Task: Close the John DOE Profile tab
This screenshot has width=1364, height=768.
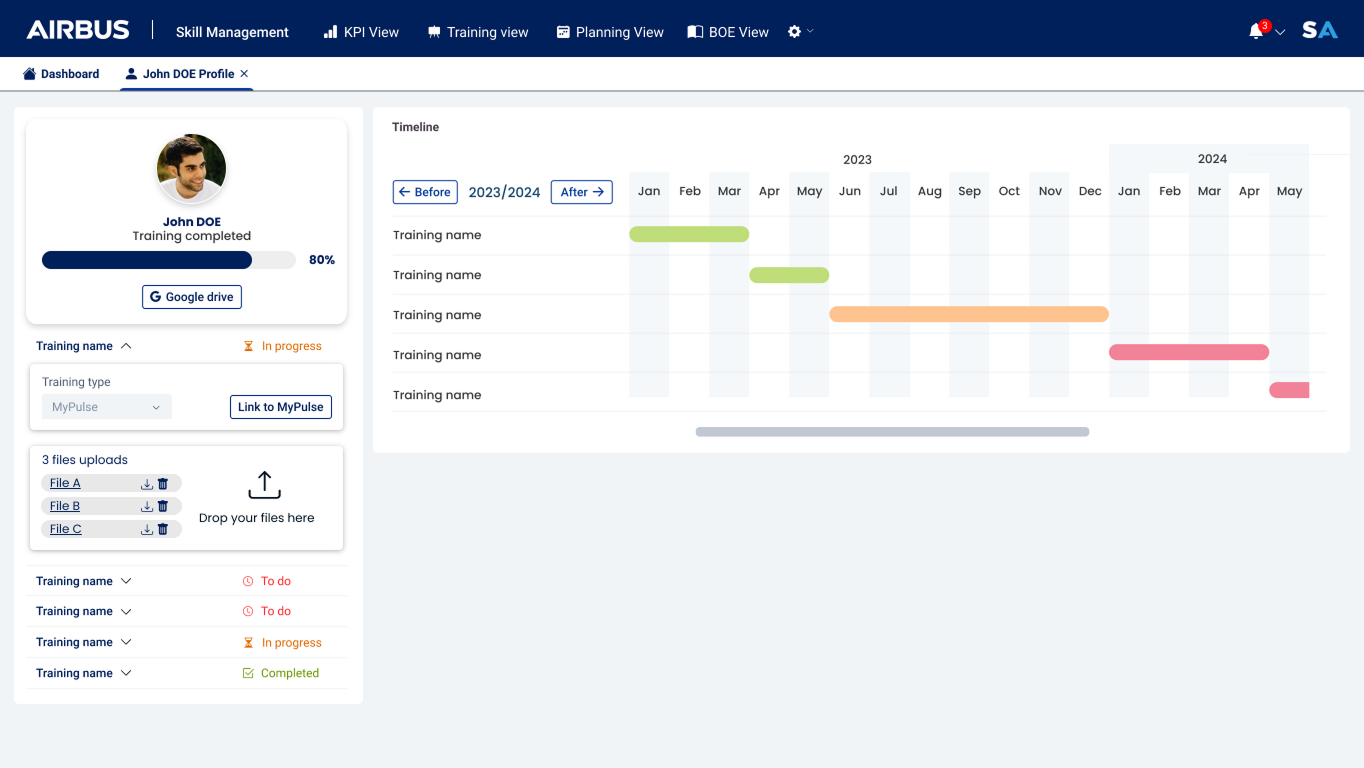Action: click(244, 74)
